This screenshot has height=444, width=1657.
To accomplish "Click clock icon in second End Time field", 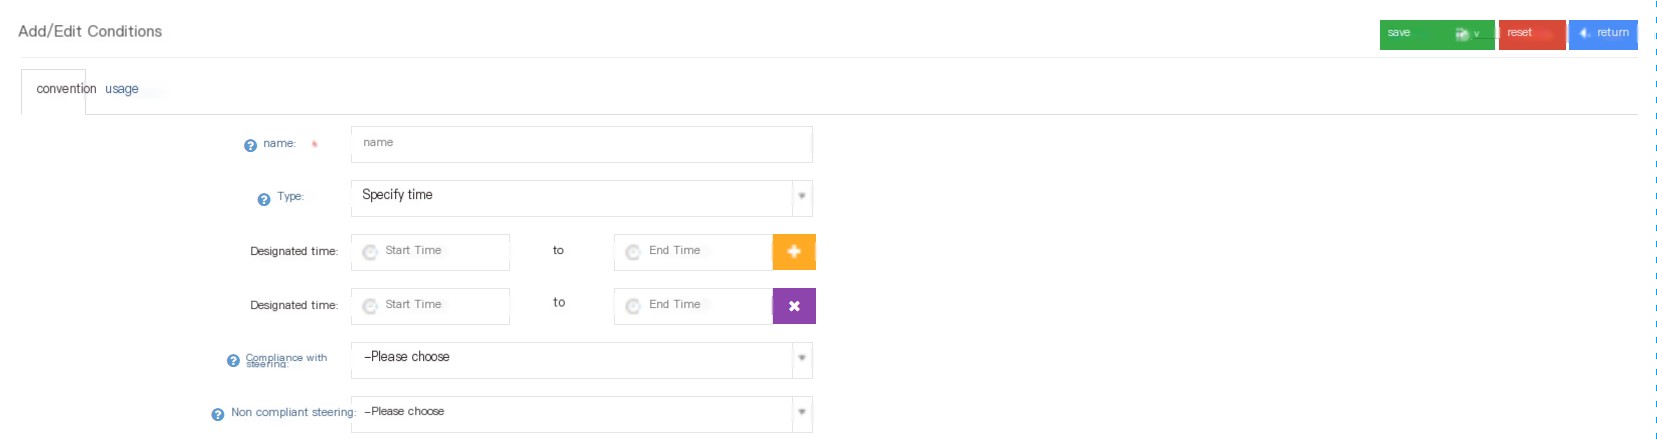I will tap(633, 306).
